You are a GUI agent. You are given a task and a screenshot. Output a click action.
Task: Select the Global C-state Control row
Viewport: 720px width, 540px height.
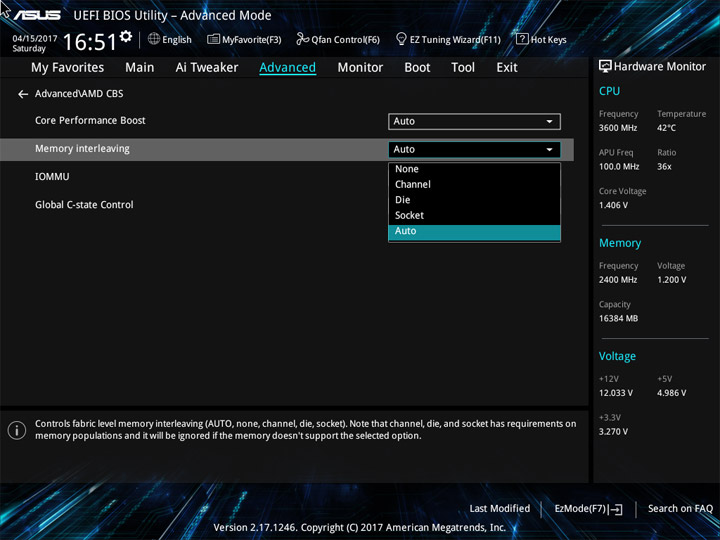(x=84, y=205)
